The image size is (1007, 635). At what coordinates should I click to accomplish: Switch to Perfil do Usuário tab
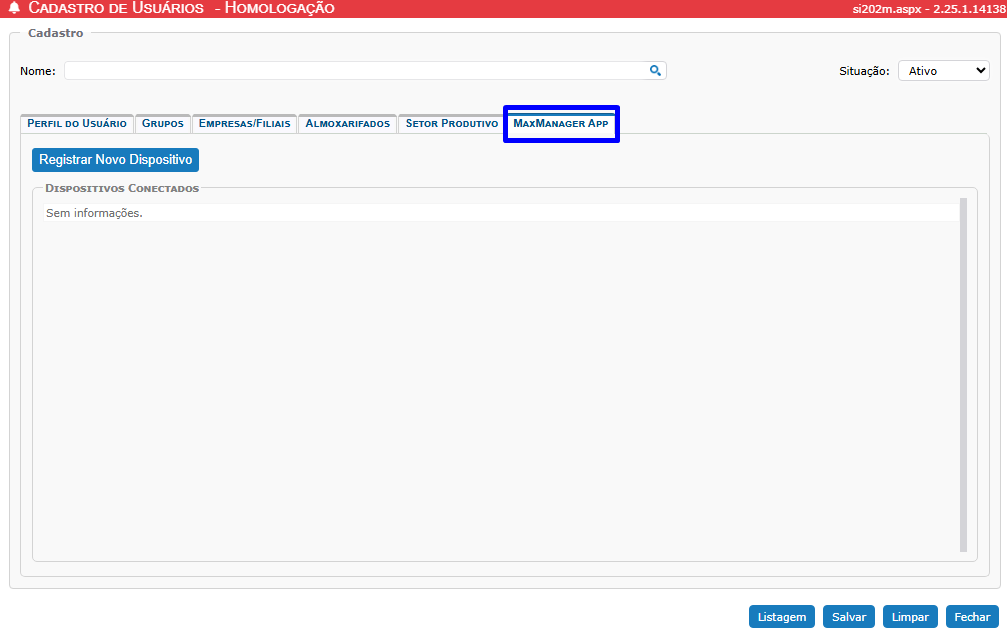pyautogui.click(x=77, y=124)
